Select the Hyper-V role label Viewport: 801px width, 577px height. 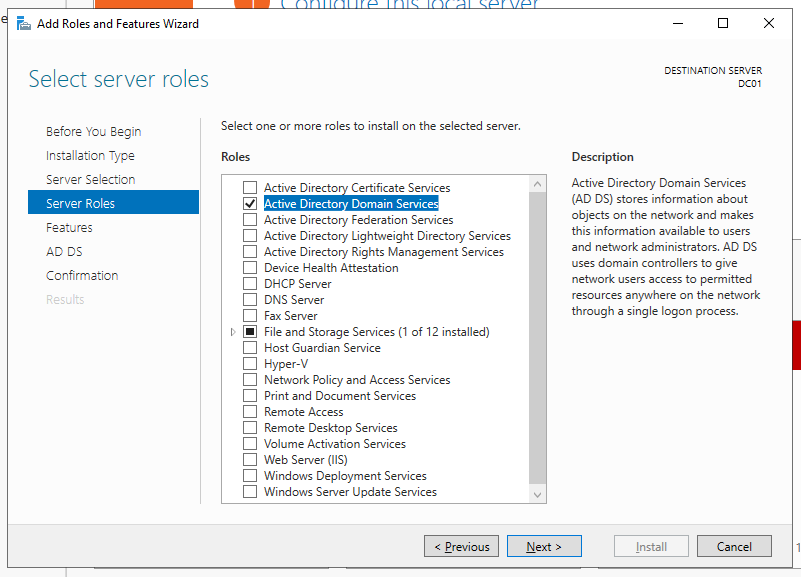point(286,364)
